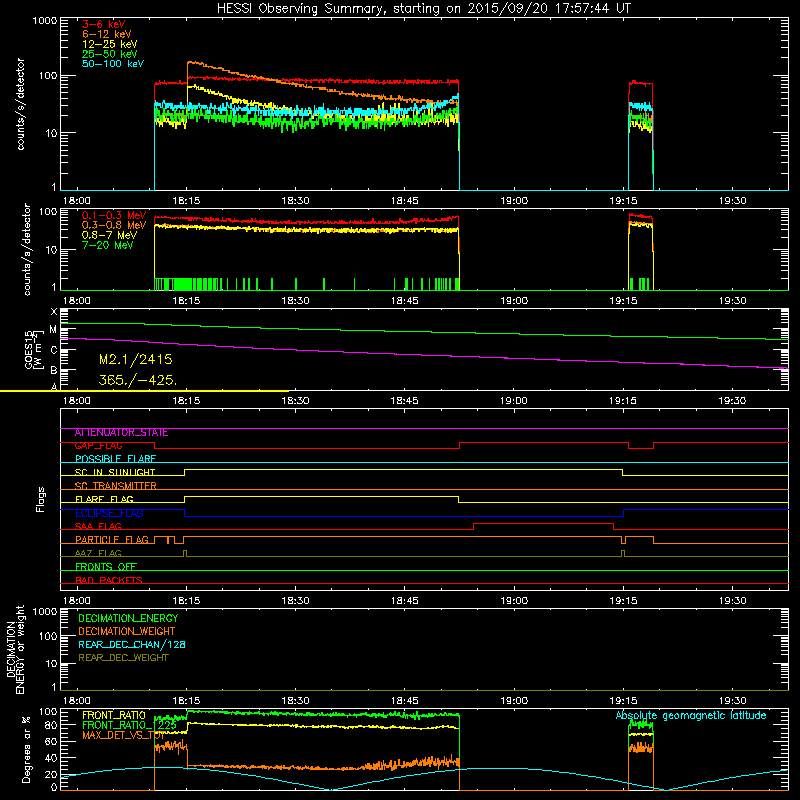The width and height of the screenshot is (800, 800).
Task: Click the REAR_DEC_CHAN/128 legend label
Action: coord(132,644)
